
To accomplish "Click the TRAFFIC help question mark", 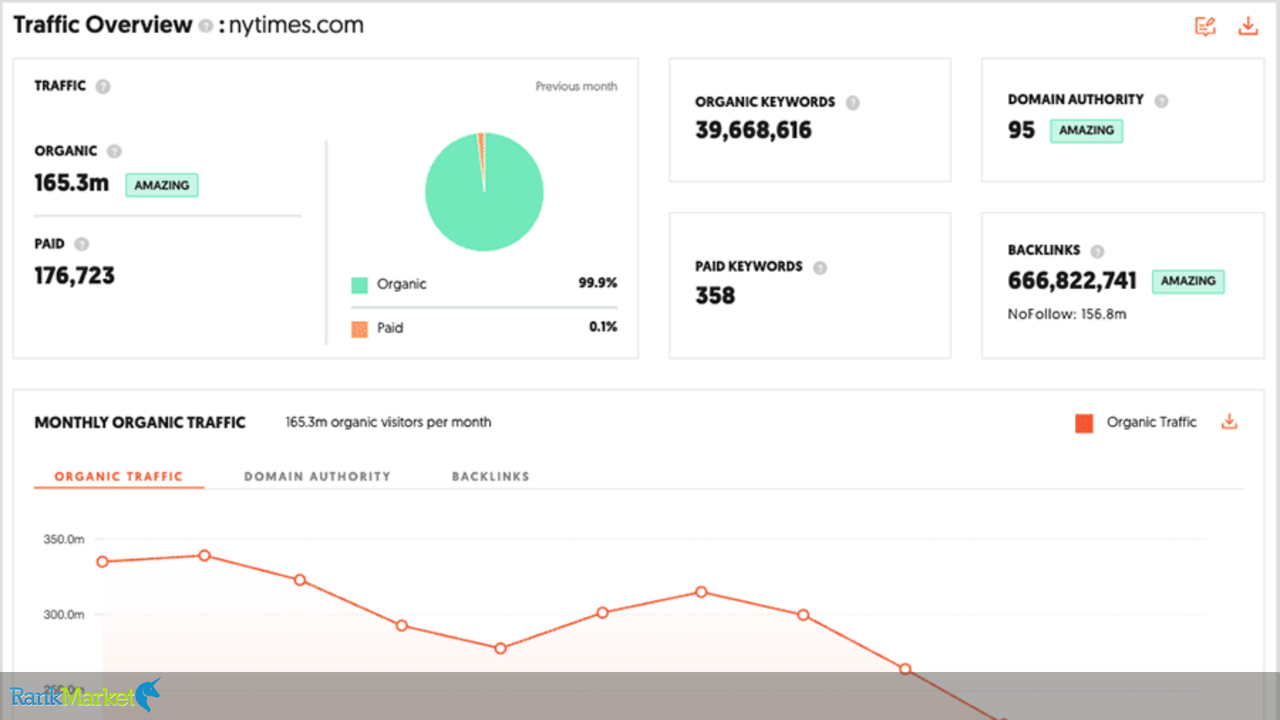I will click(102, 87).
